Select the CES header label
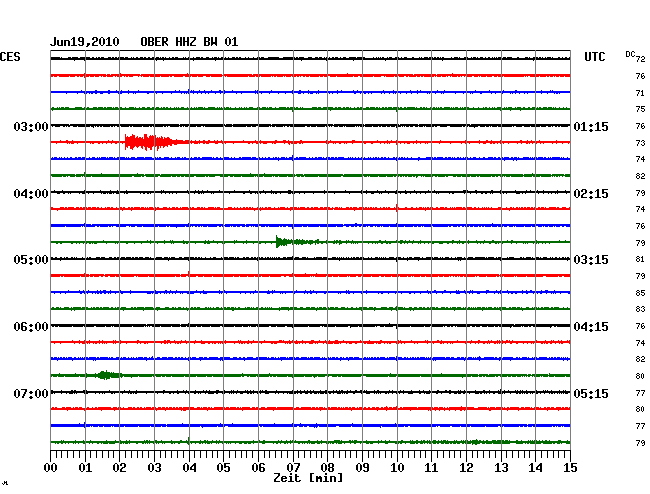 [10, 57]
